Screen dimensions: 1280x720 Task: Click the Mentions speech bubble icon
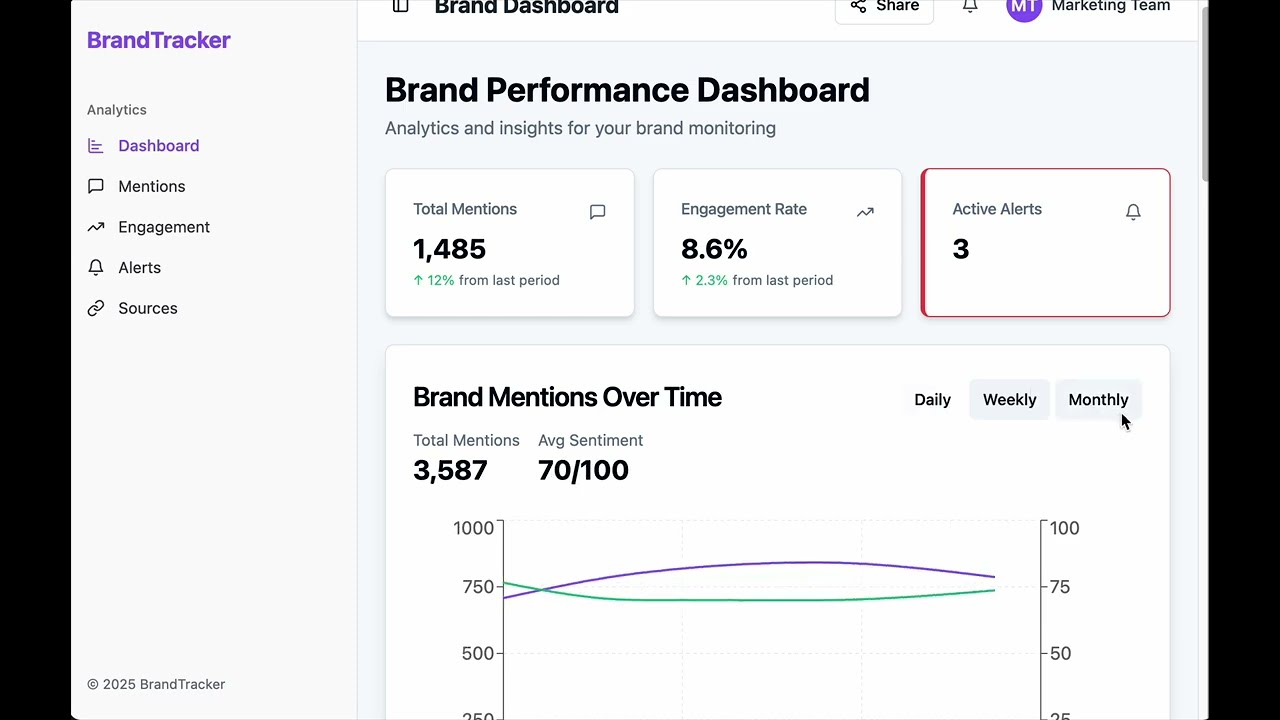(96, 186)
